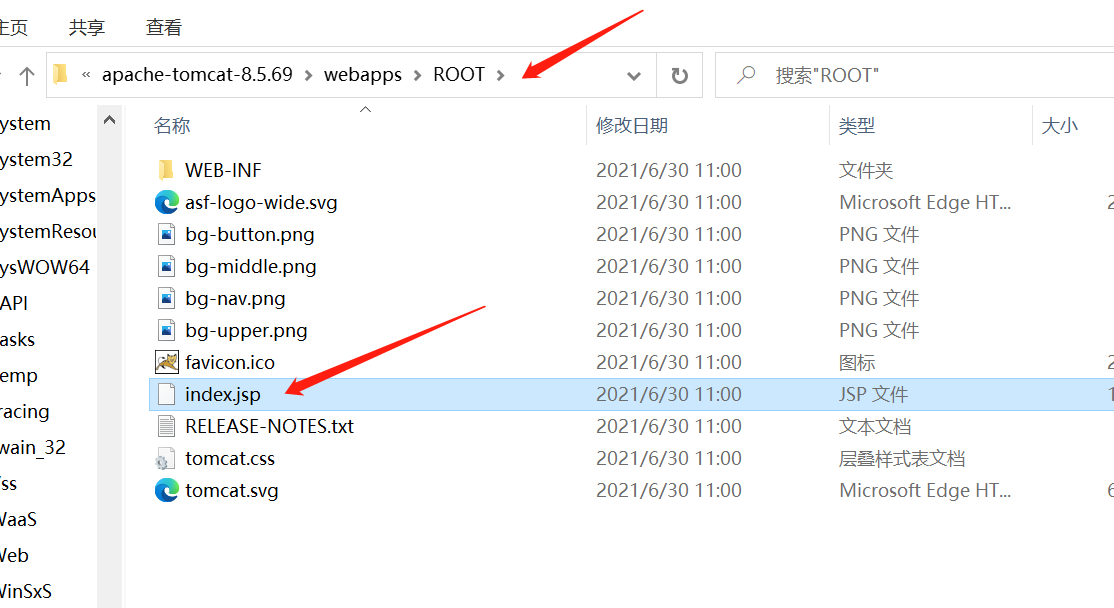
Task: Select the file name index.jsp
Action: (x=222, y=394)
